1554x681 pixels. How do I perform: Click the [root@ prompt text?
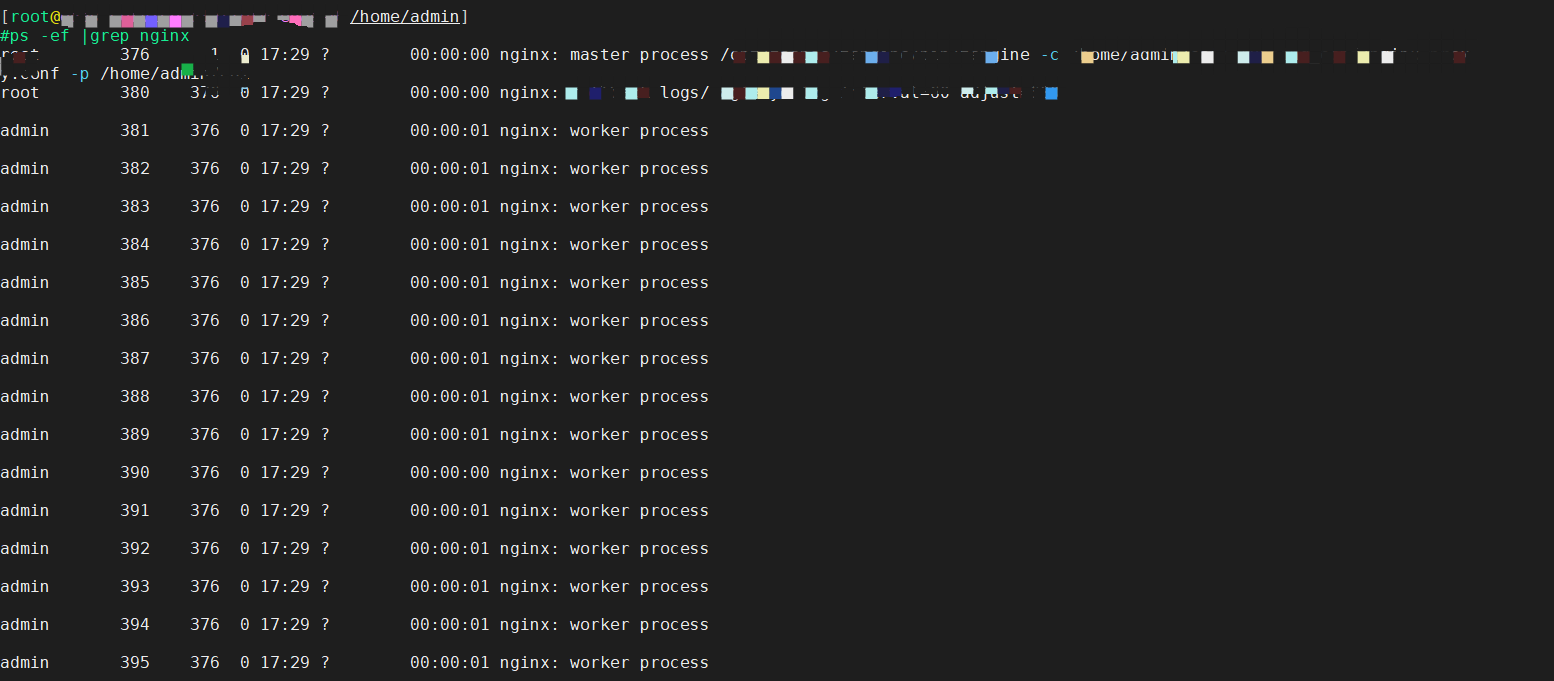click(x=30, y=17)
